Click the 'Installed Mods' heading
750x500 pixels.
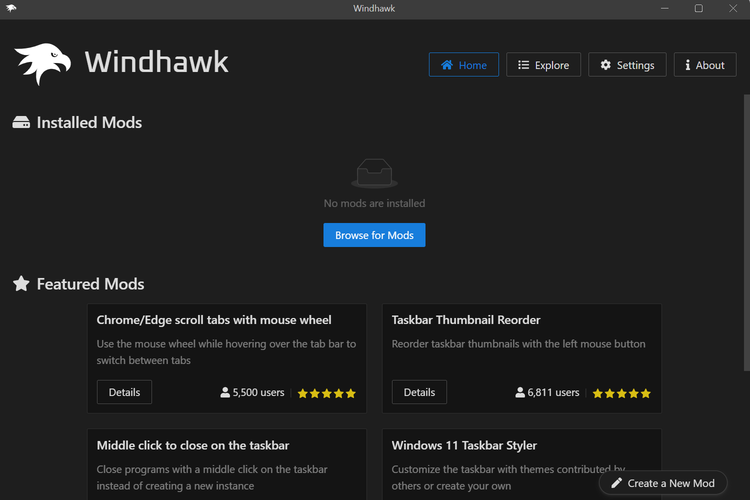point(89,122)
